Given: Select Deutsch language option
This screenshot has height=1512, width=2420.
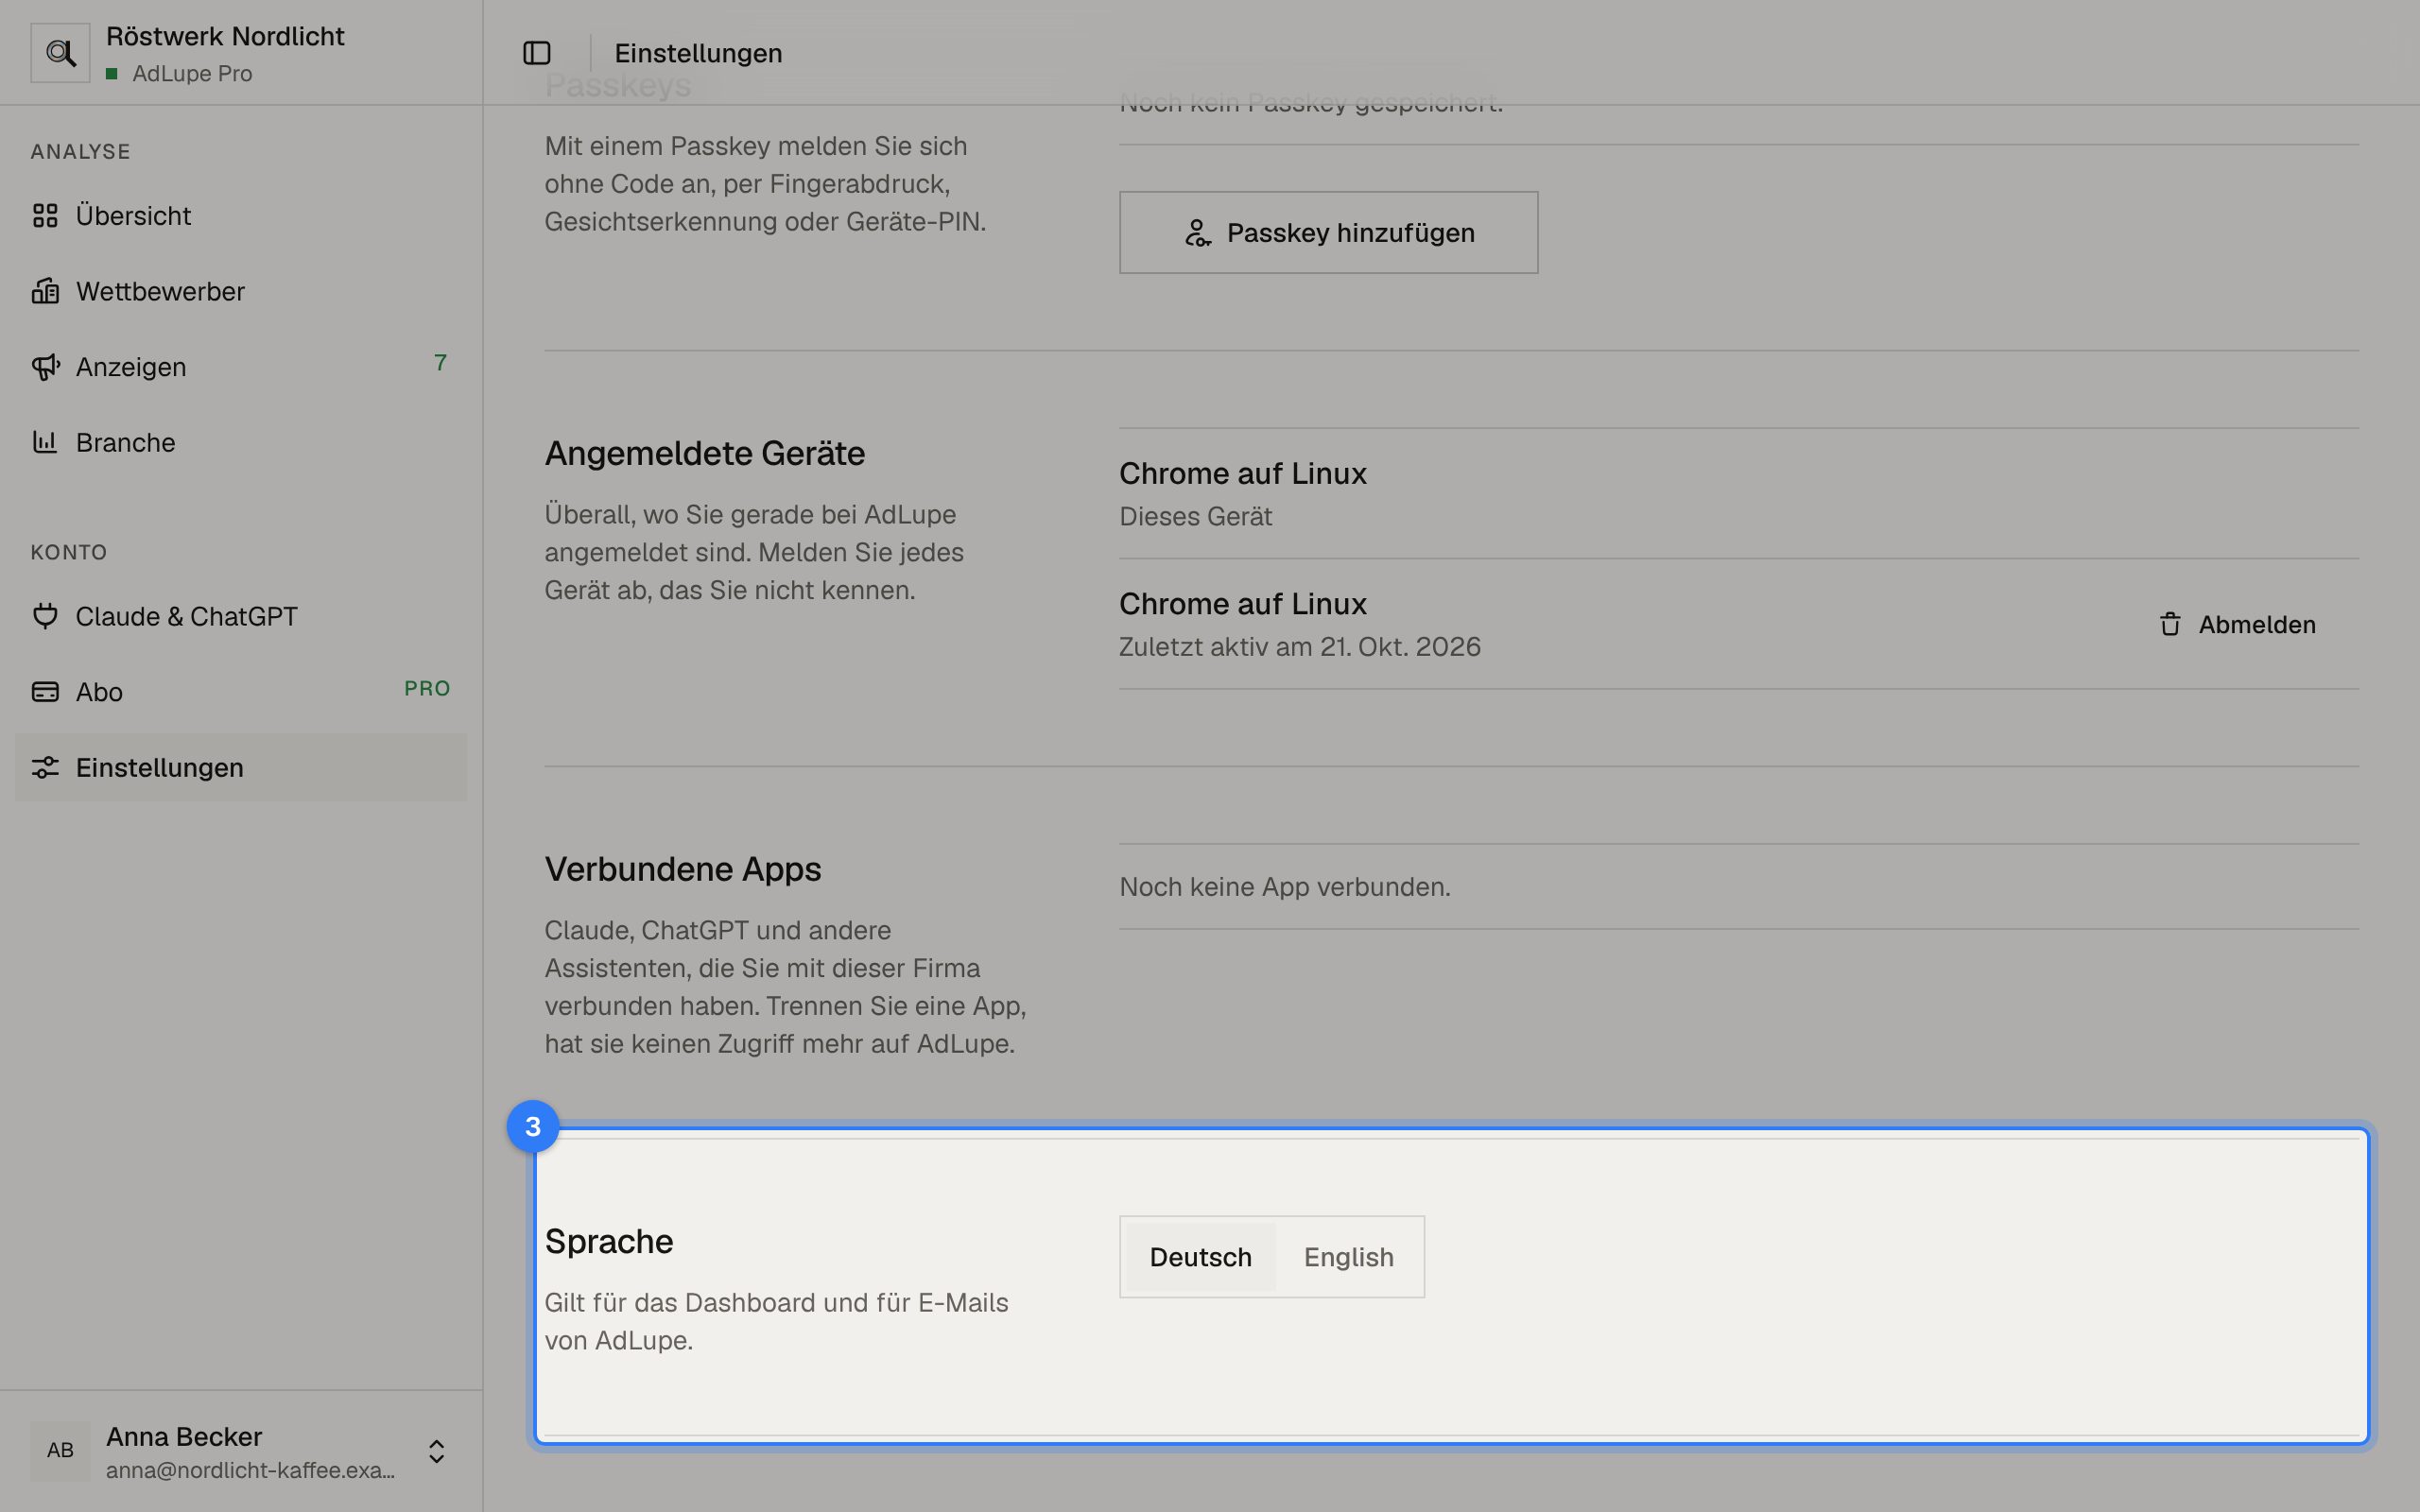Looking at the screenshot, I should (1200, 1257).
